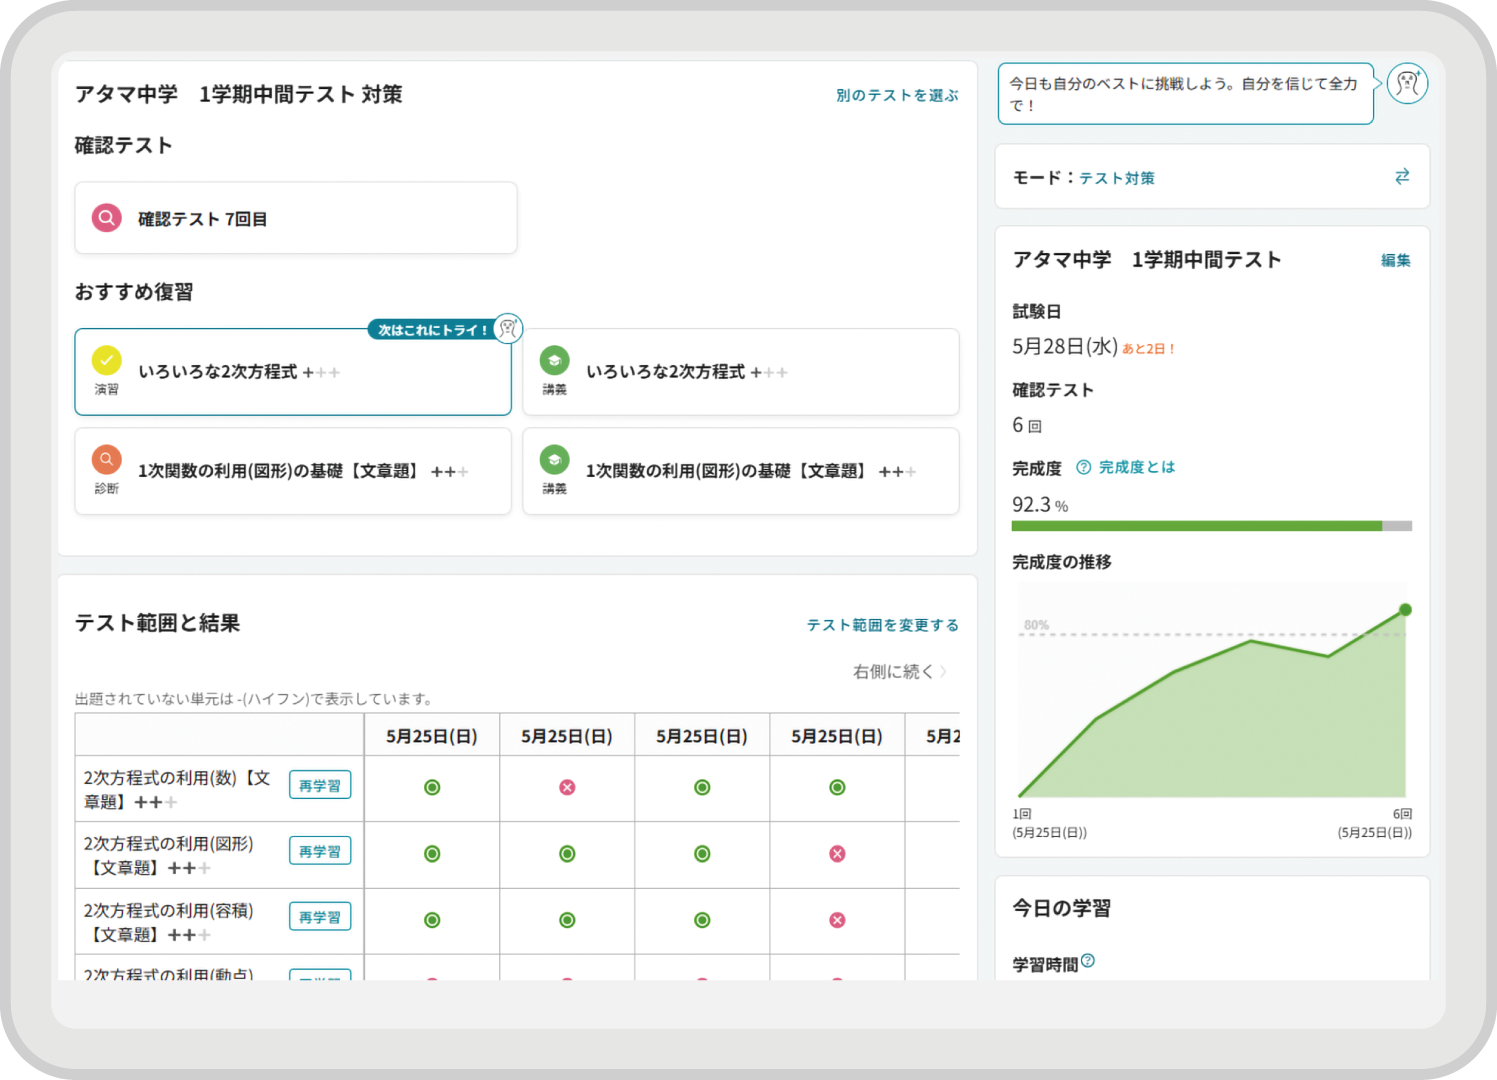Click the question icon beside 完成度とは
The image size is (1497, 1080).
[x=1083, y=467]
